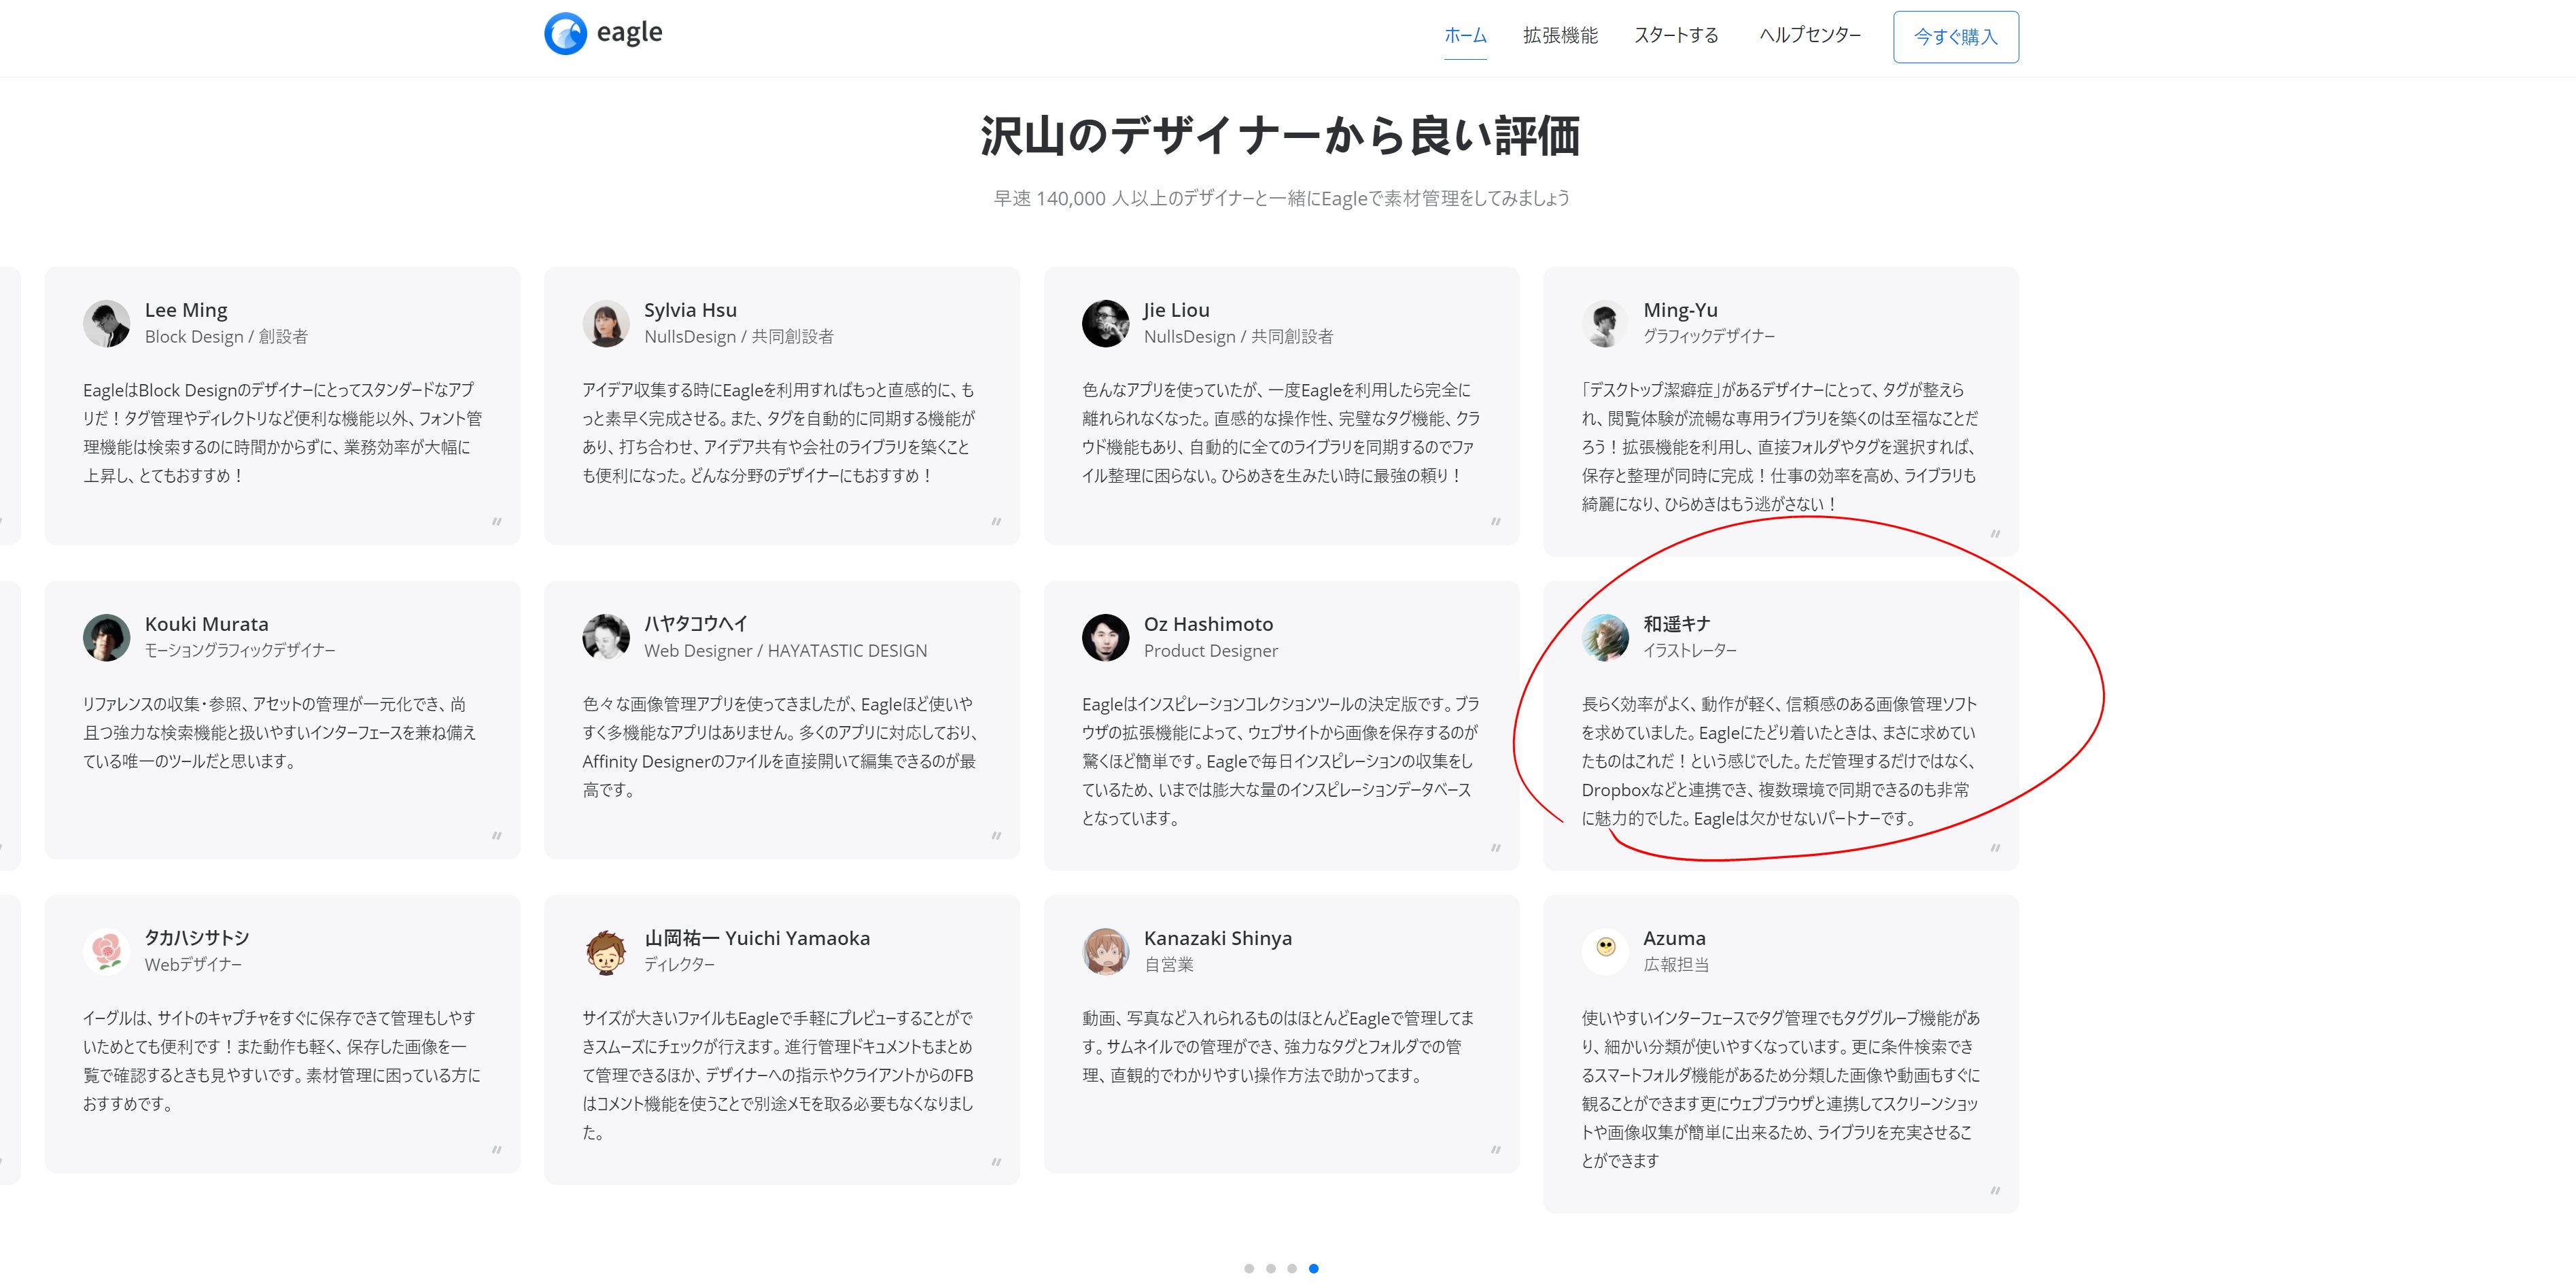Click the name Kouki Murata
The height and width of the screenshot is (1287, 2576).
coord(206,624)
